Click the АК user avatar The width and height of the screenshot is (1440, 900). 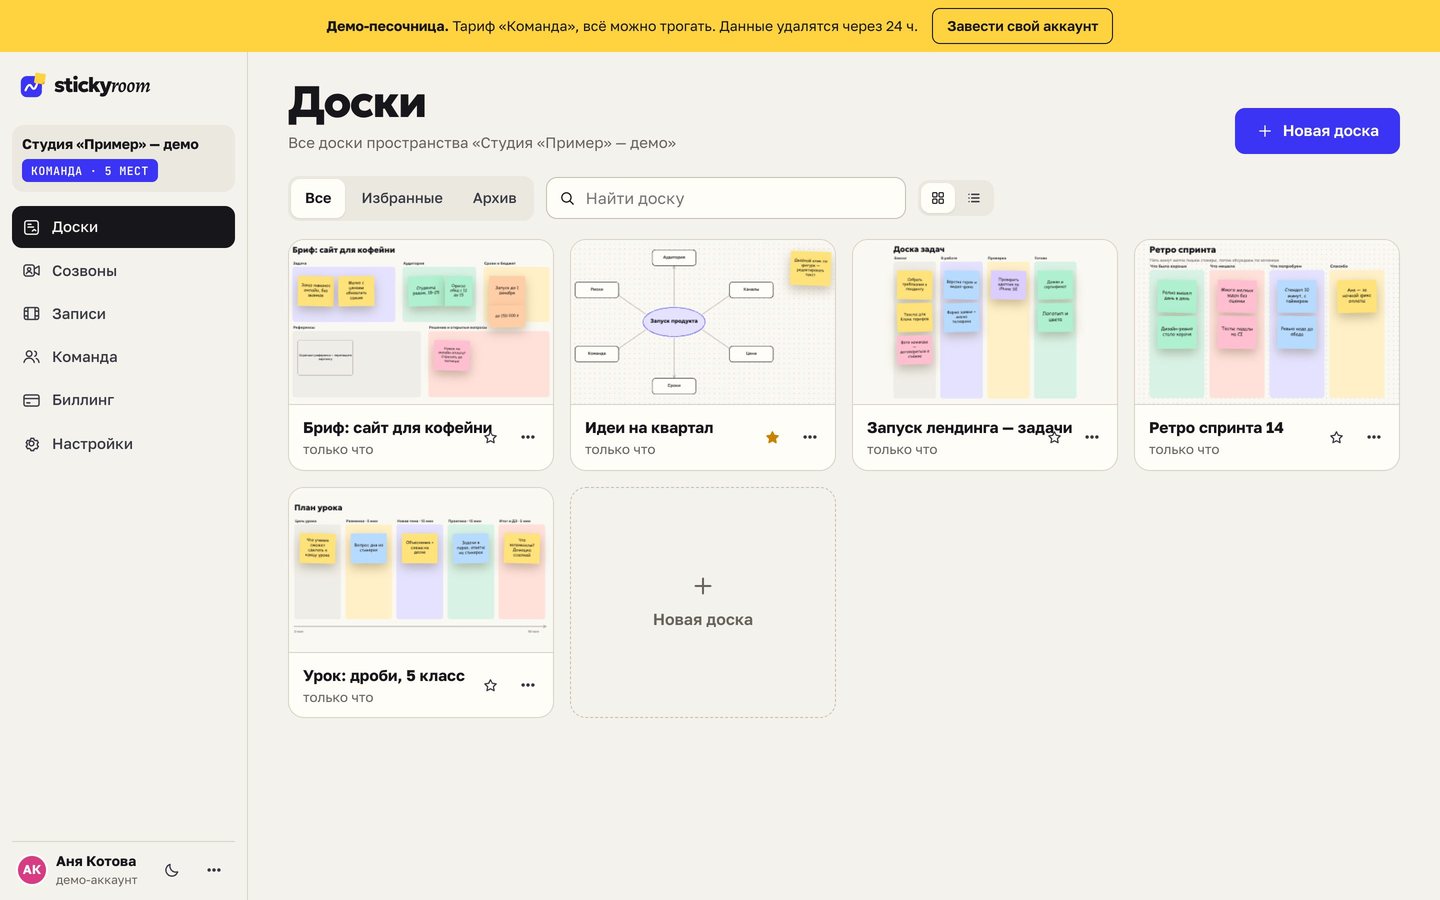tap(32, 870)
